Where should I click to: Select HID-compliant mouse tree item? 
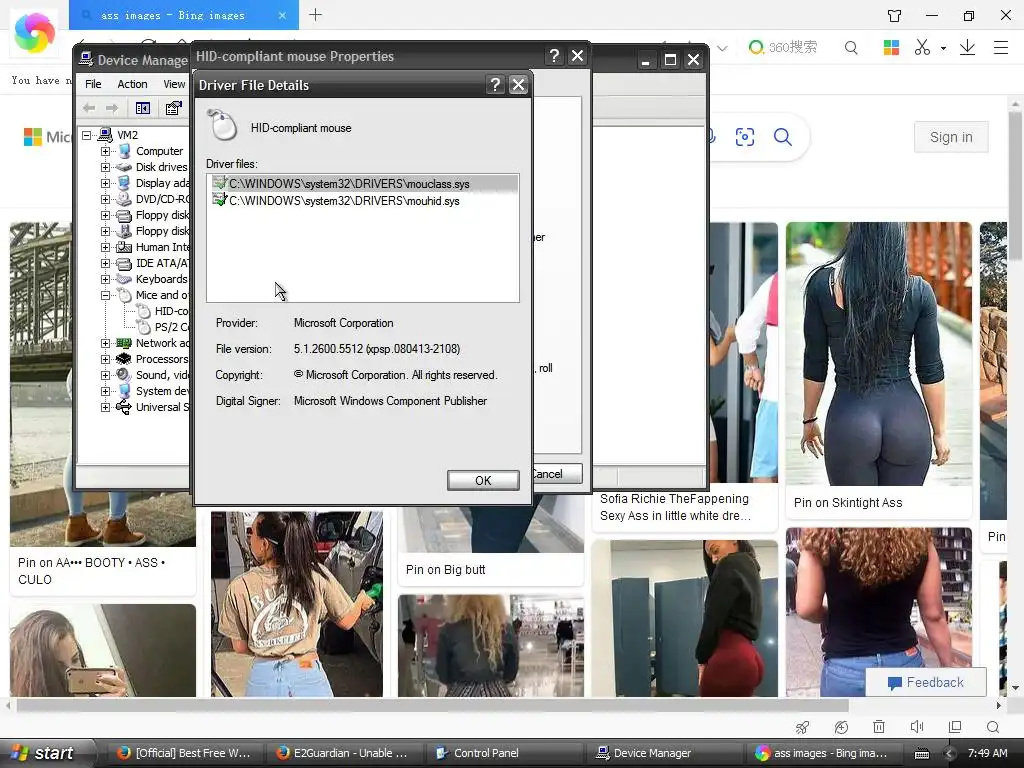163,312
